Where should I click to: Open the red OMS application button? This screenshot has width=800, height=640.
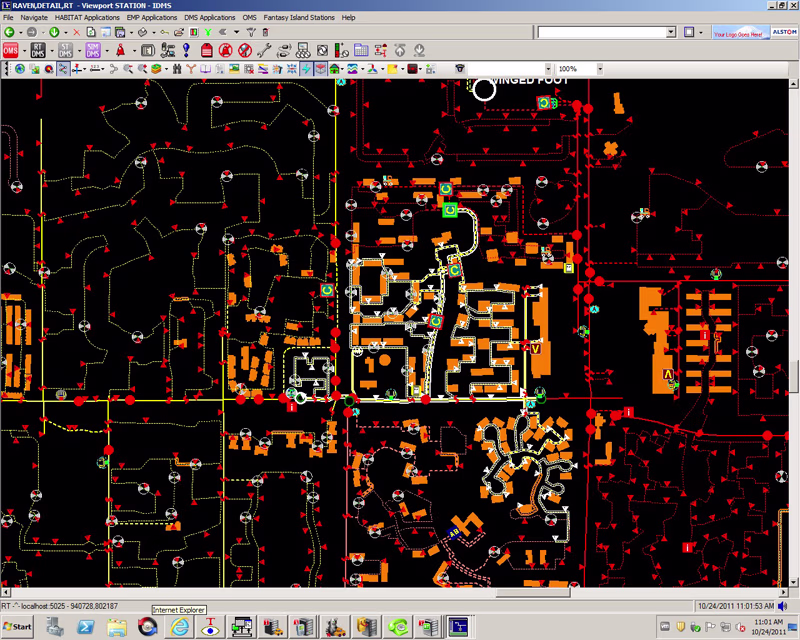coord(10,51)
